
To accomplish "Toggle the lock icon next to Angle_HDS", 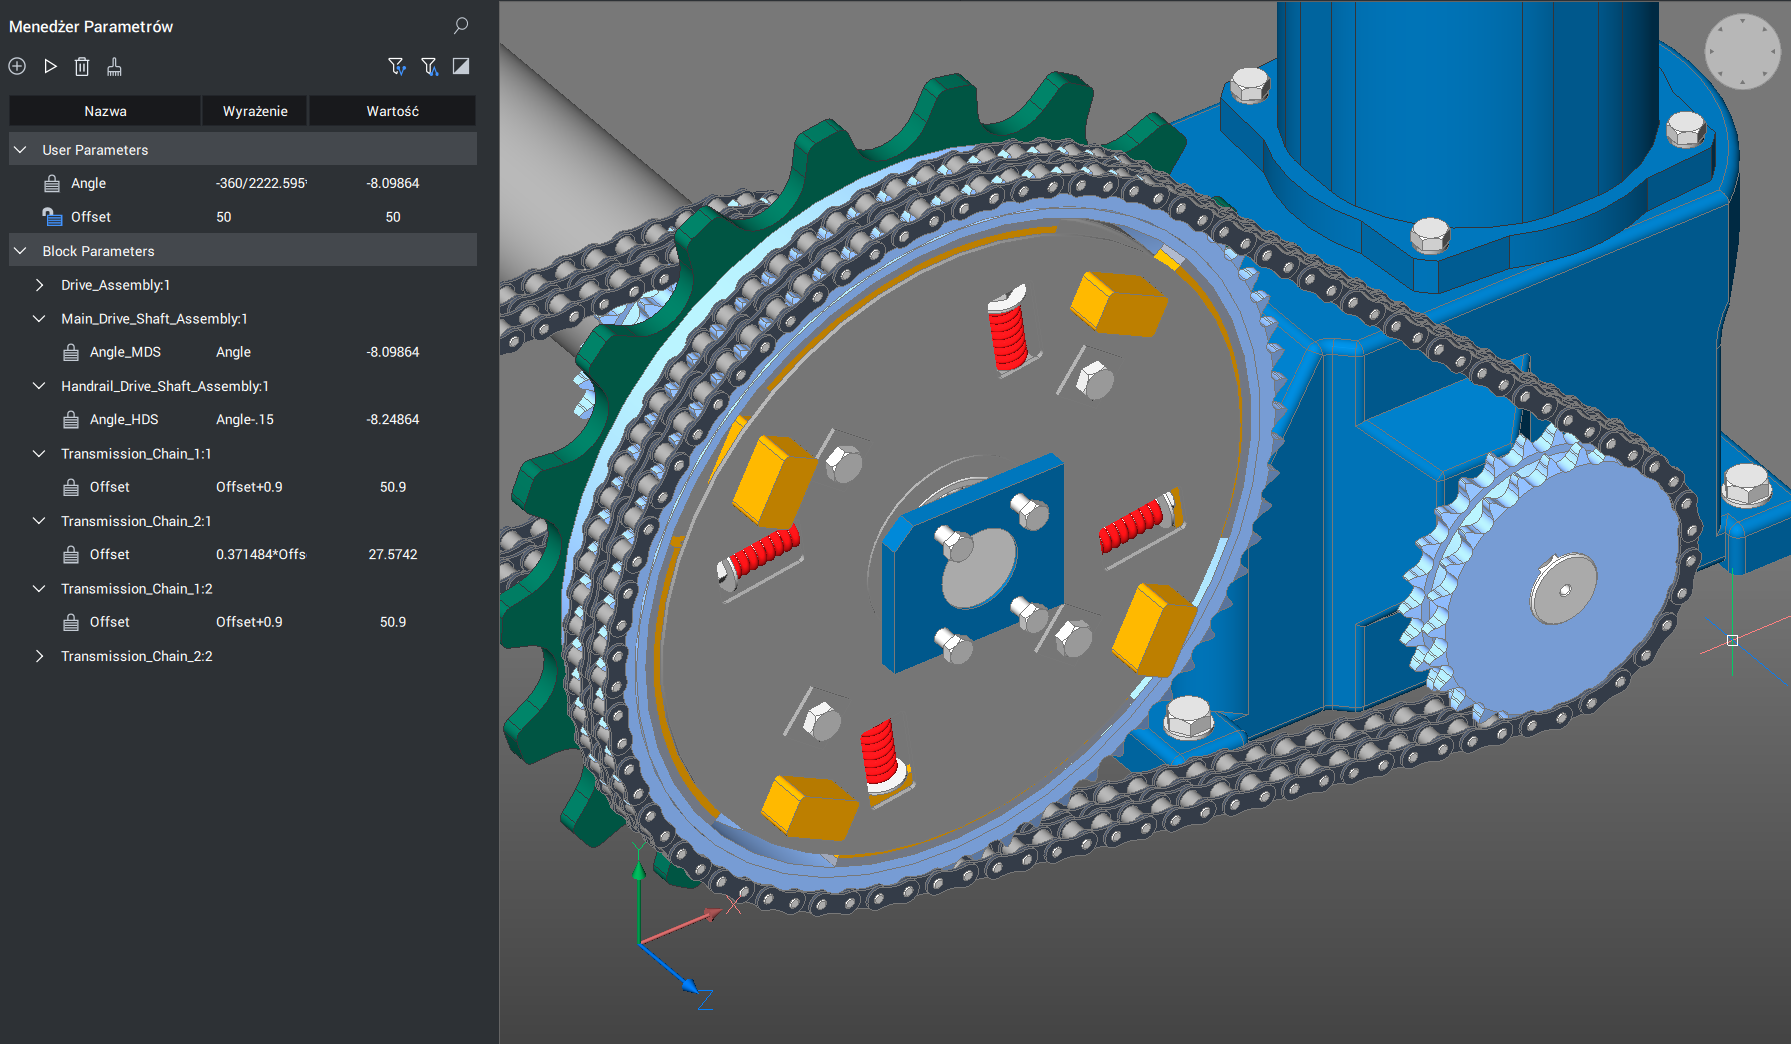I will pyautogui.click(x=71, y=420).
